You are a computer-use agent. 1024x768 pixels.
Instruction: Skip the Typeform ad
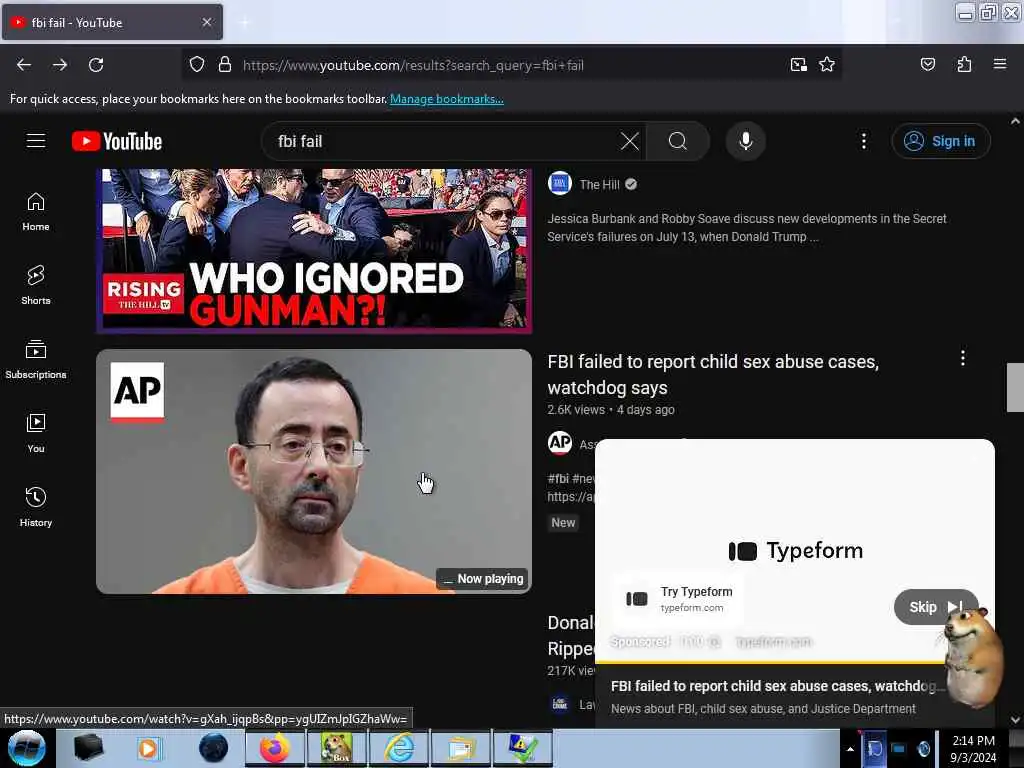pos(936,607)
